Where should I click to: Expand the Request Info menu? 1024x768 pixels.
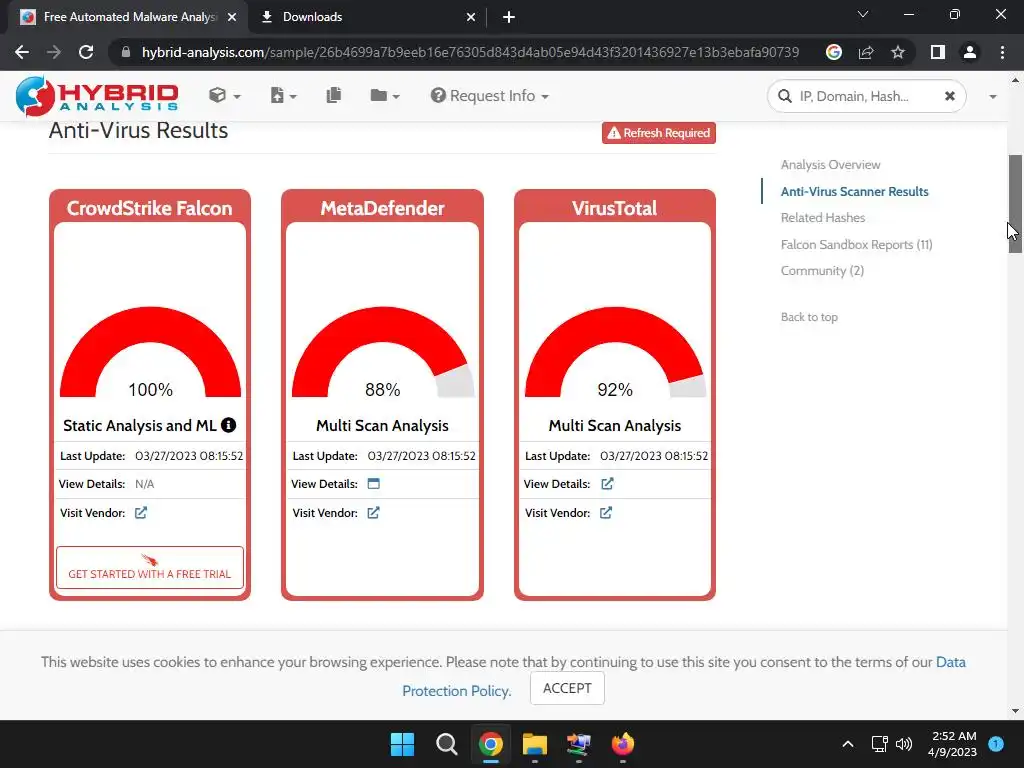pos(490,96)
